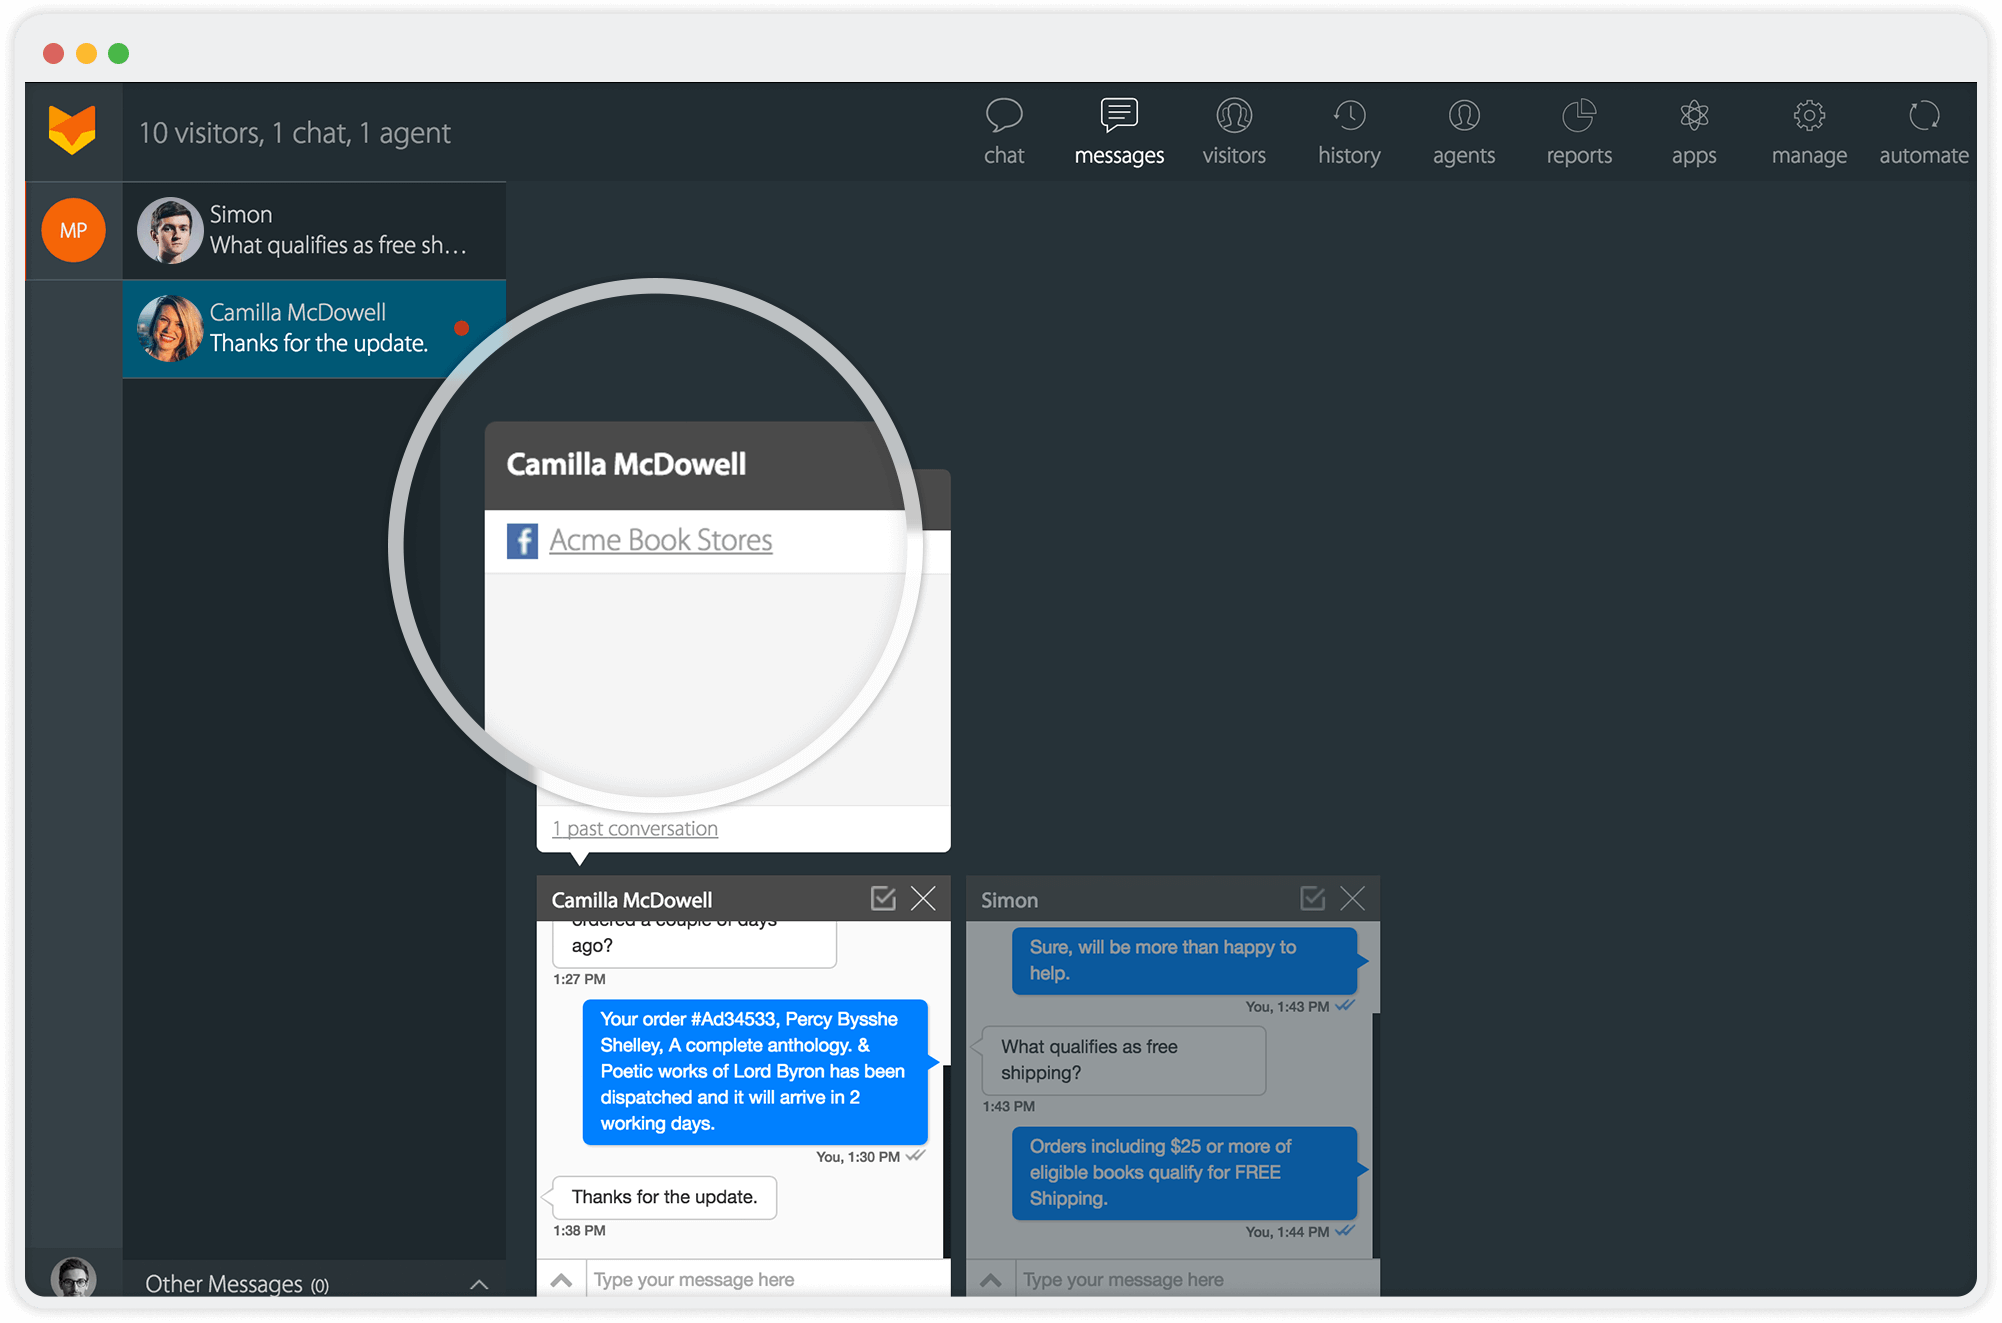This screenshot has height=1323, width=2002.
Task: Select Camilla McDowell's conversation in the list
Action: pos(314,329)
